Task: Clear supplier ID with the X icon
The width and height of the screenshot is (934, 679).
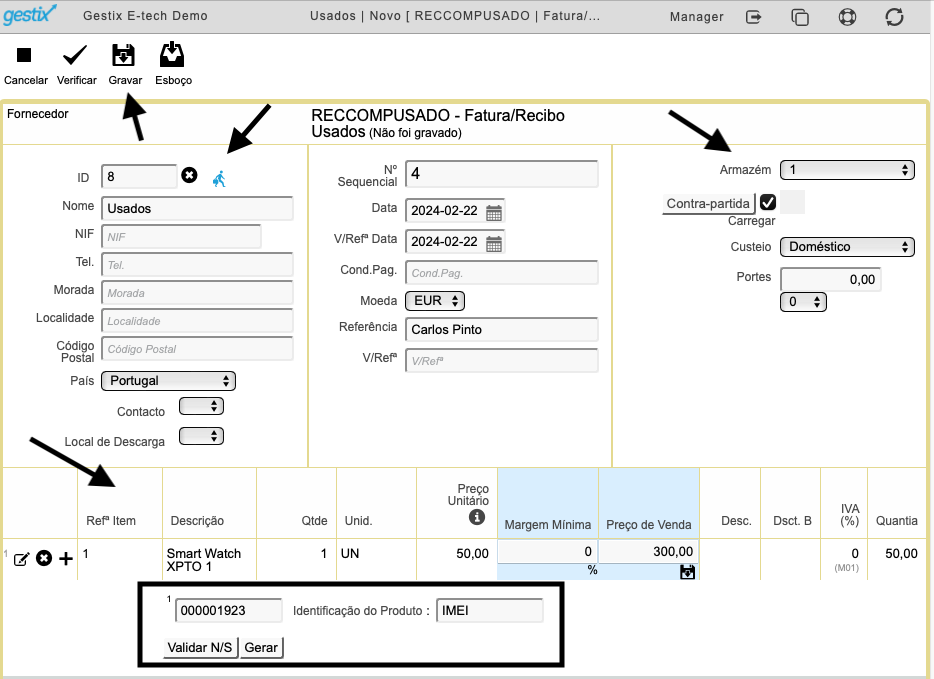Action: point(189,175)
